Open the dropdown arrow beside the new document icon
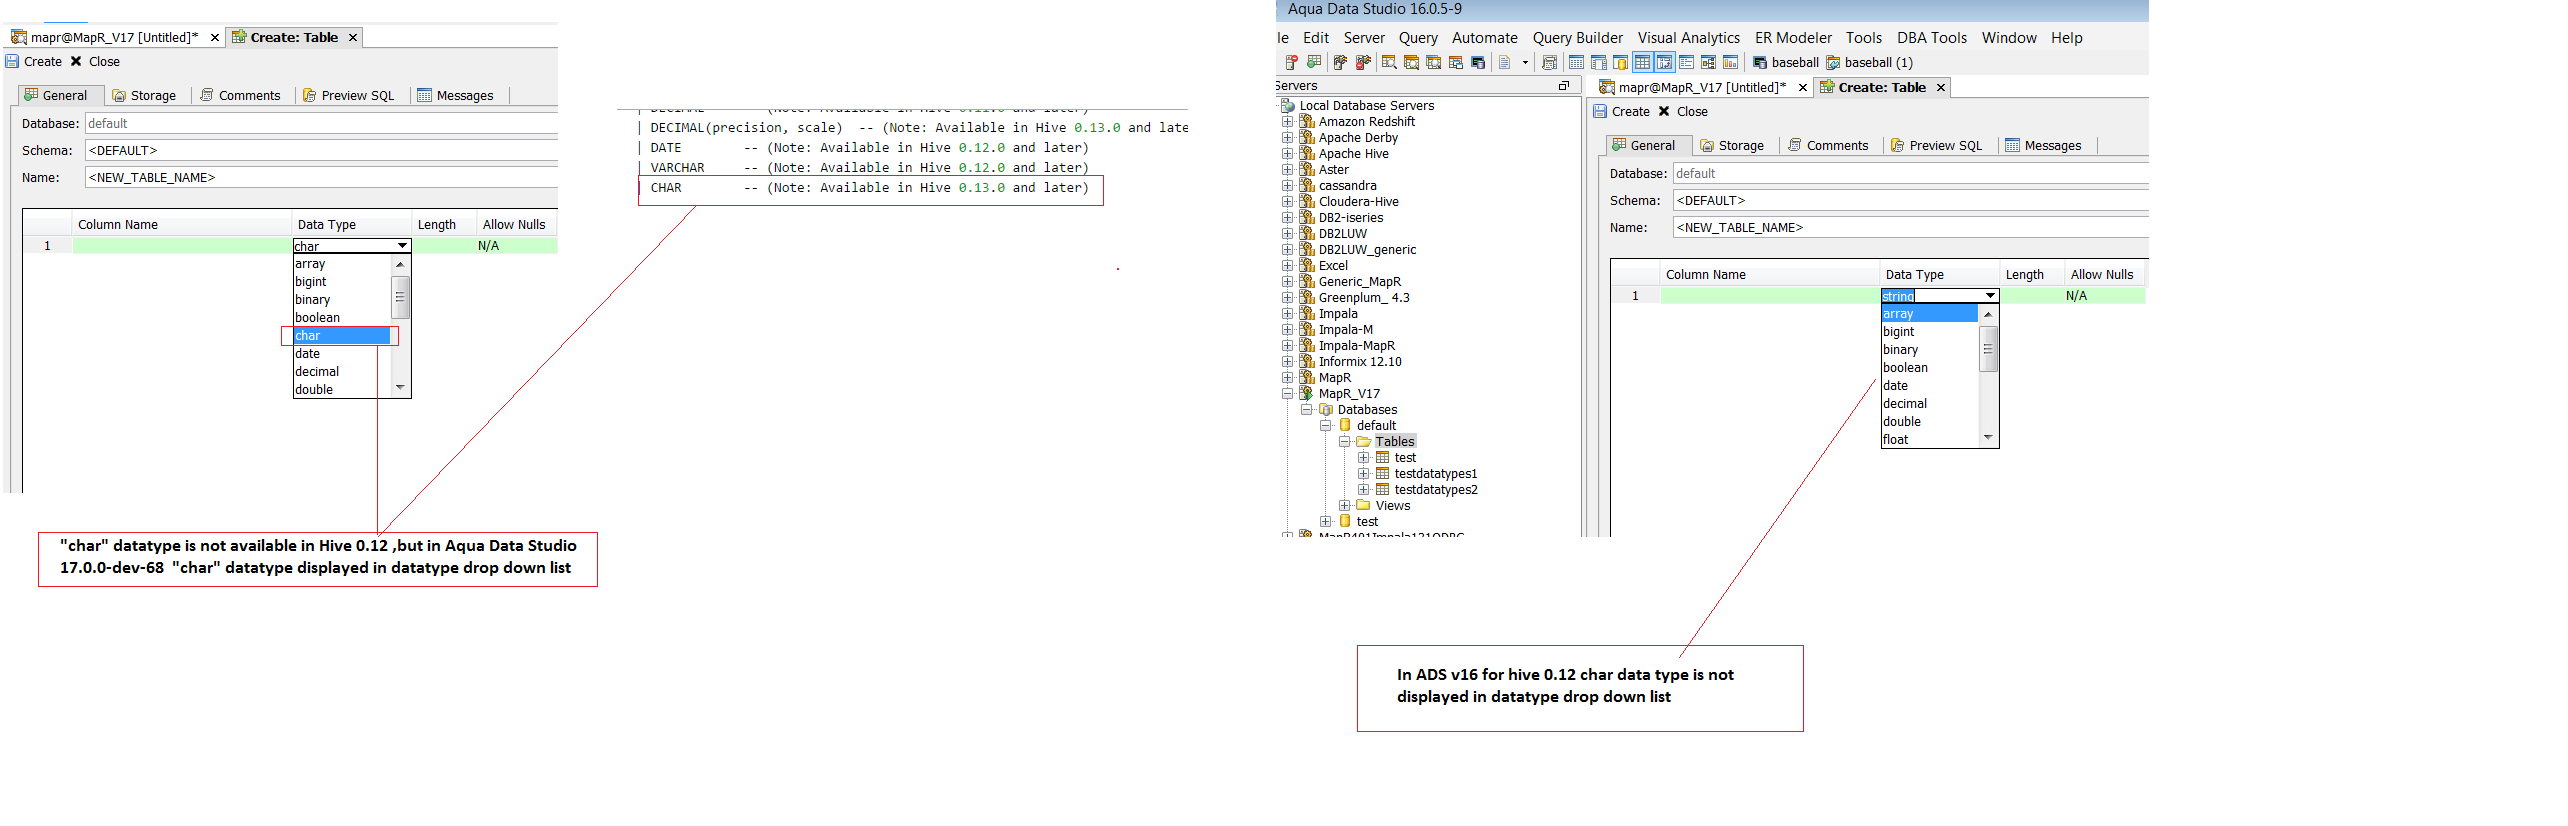Viewport: 2568px width, 826px height. tap(1525, 62)
